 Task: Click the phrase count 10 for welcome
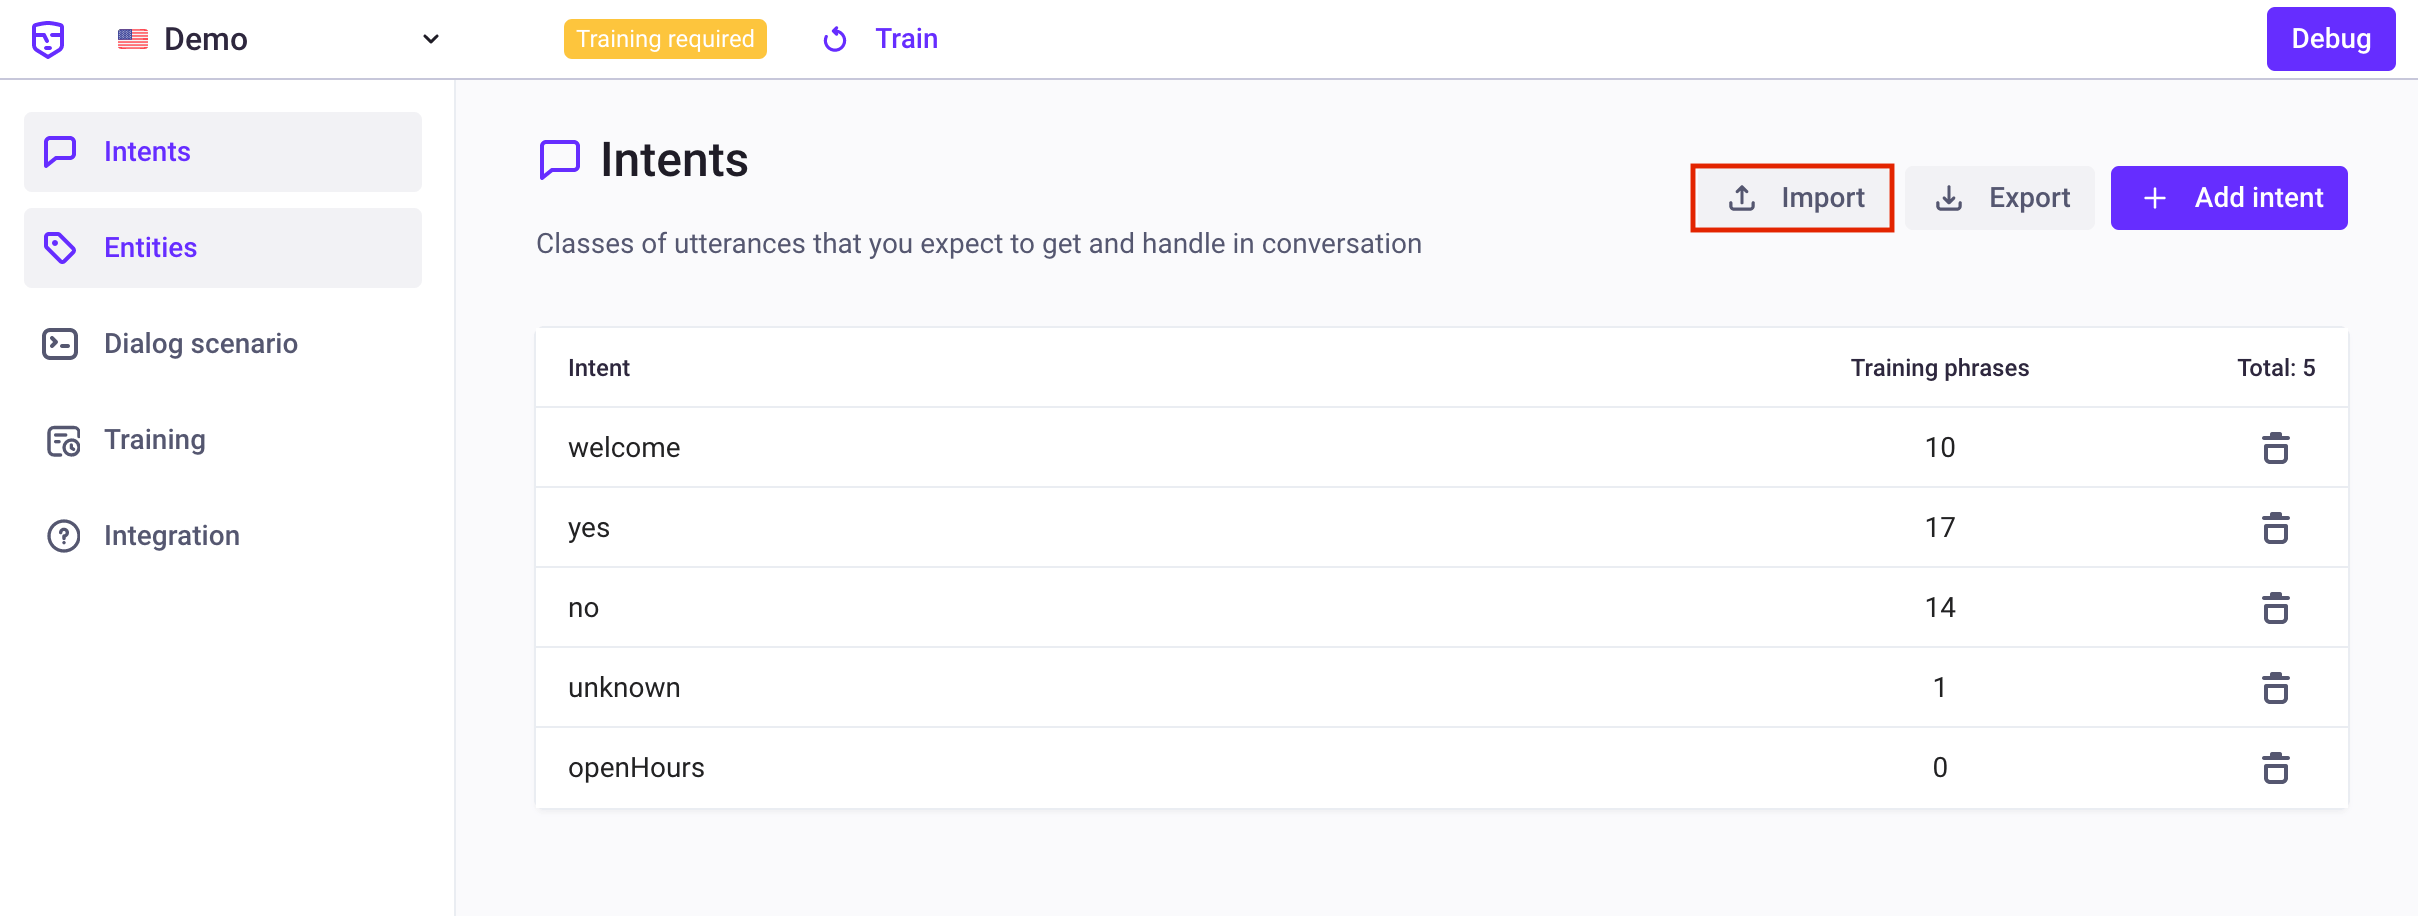click(x=1940, y=447)
